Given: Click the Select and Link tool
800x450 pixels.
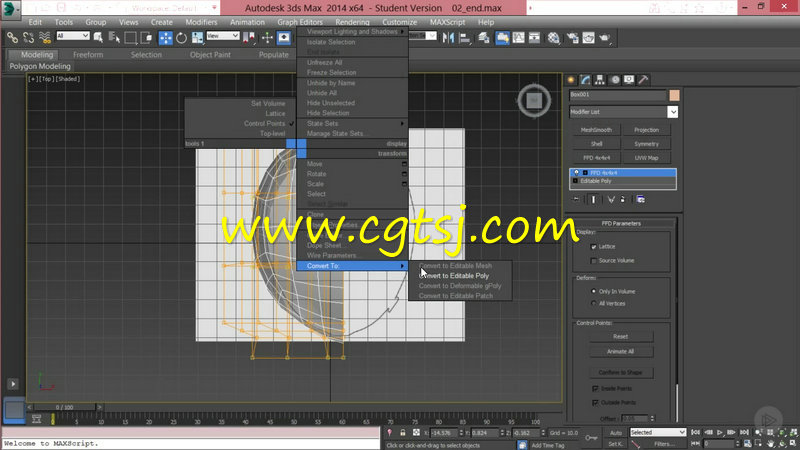Looking at the screenshot, I should [12, 37].
